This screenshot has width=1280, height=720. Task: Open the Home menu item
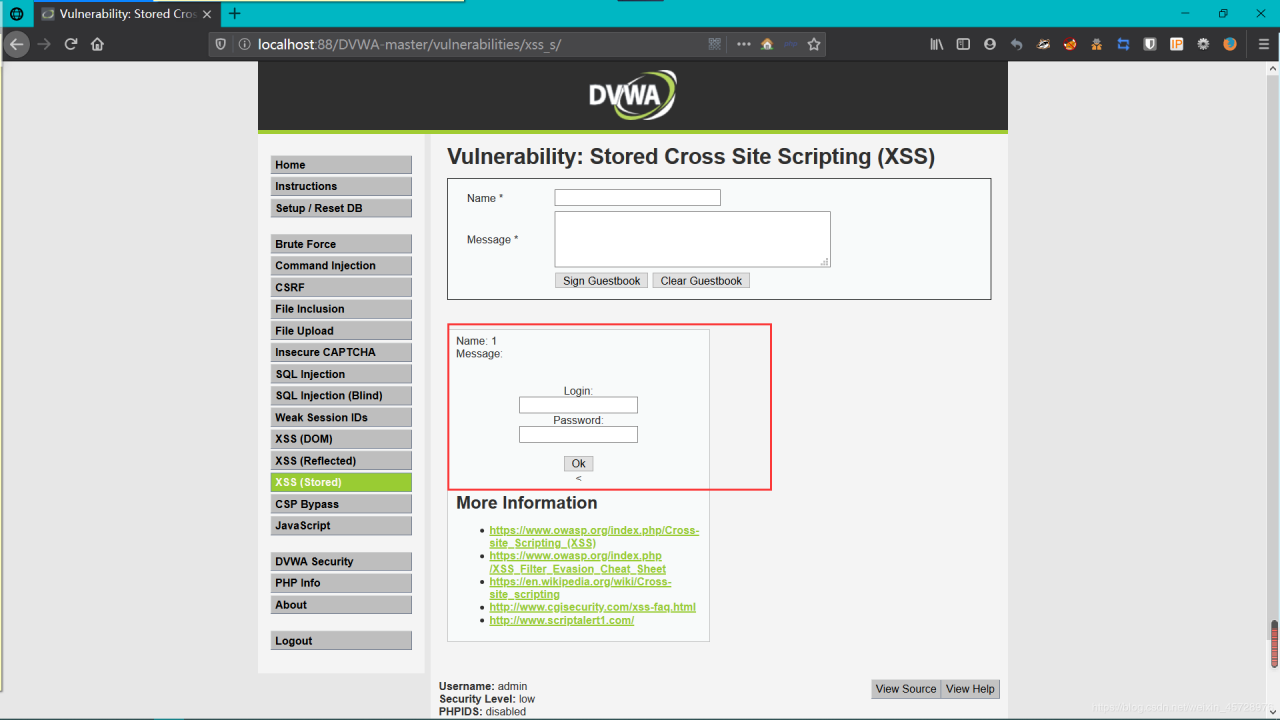point(341,165)
